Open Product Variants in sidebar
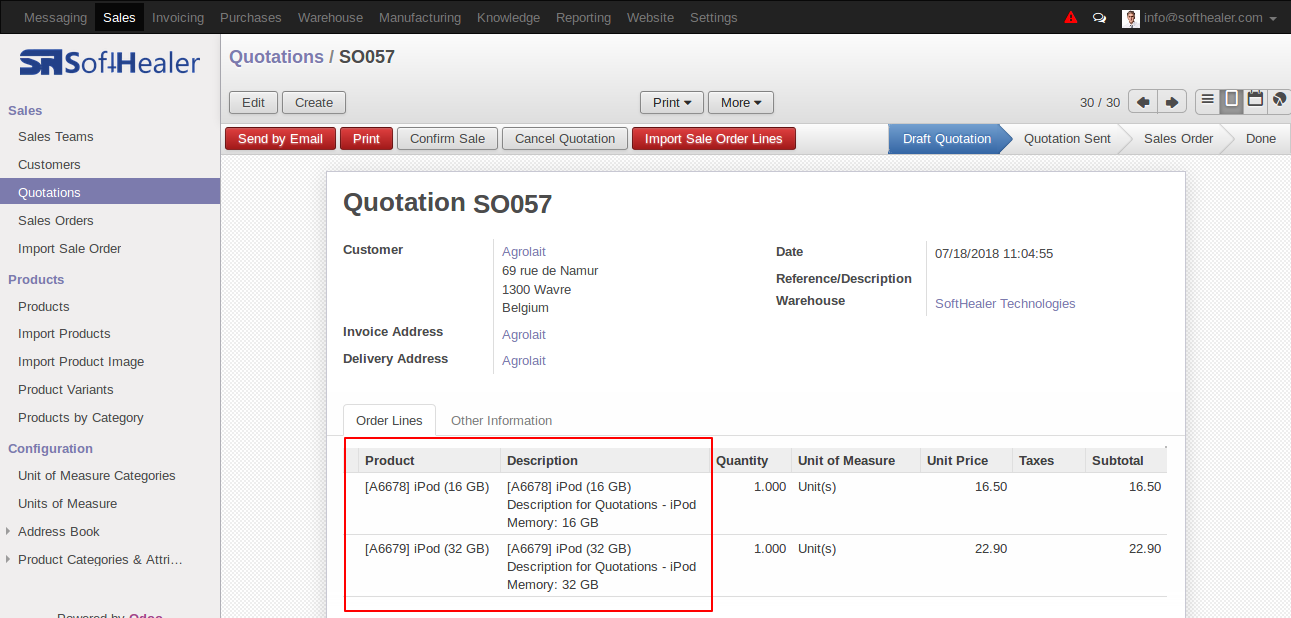The width and height of the screenshot is (1291, 618). tap(66, 390)
